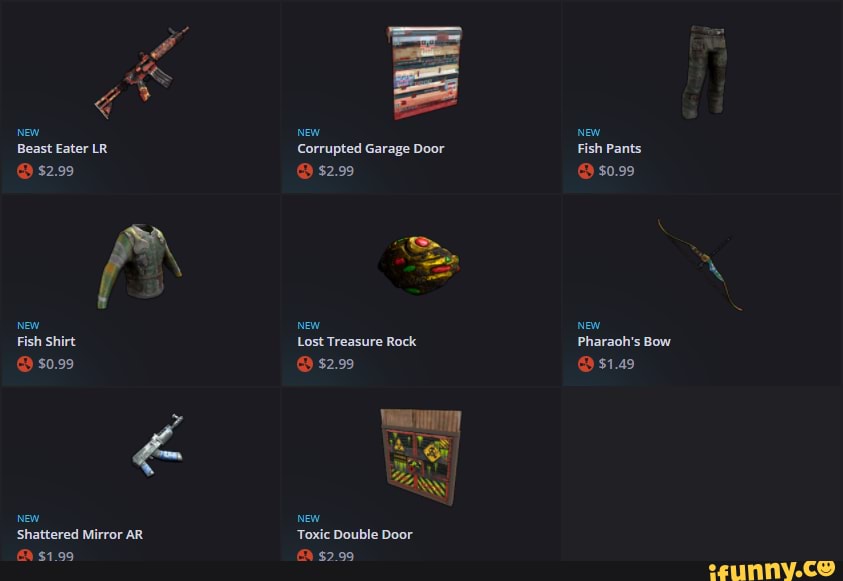843x581 pixels.
Task: Click the Pharaoh's Bow item name
Action: (624, 341)
